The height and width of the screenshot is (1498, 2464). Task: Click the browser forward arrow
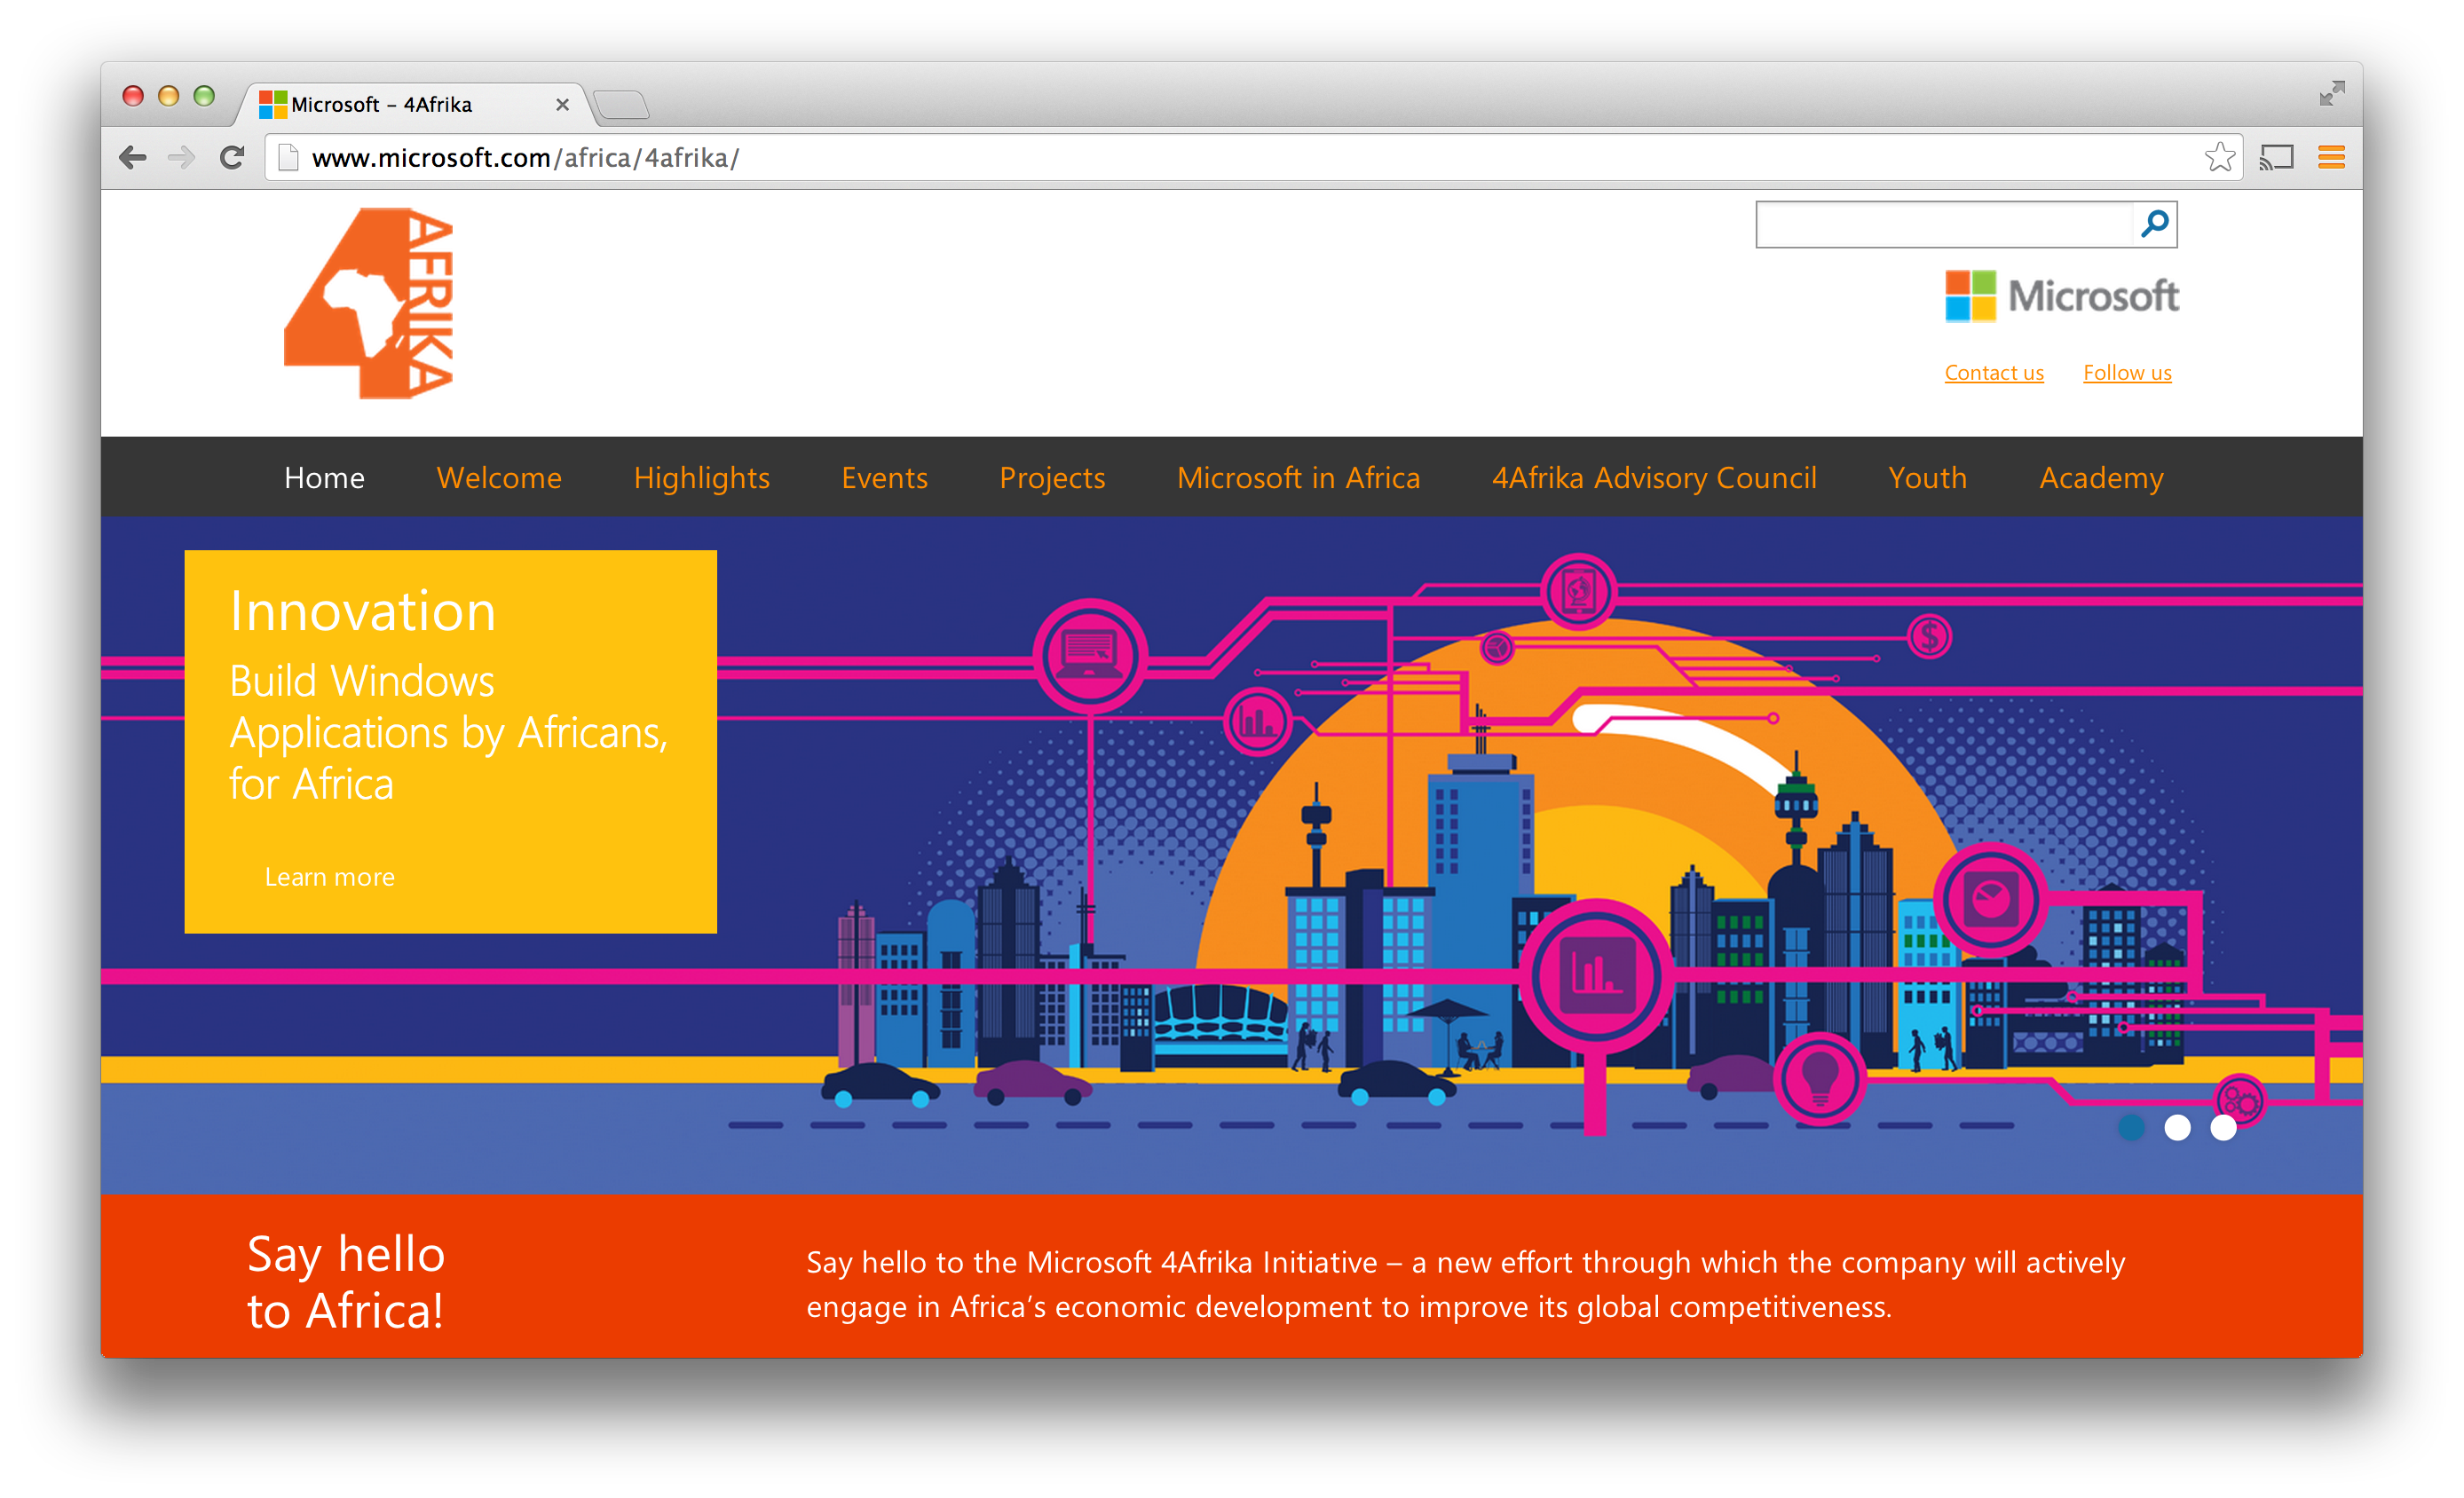[x=181, y=157]
